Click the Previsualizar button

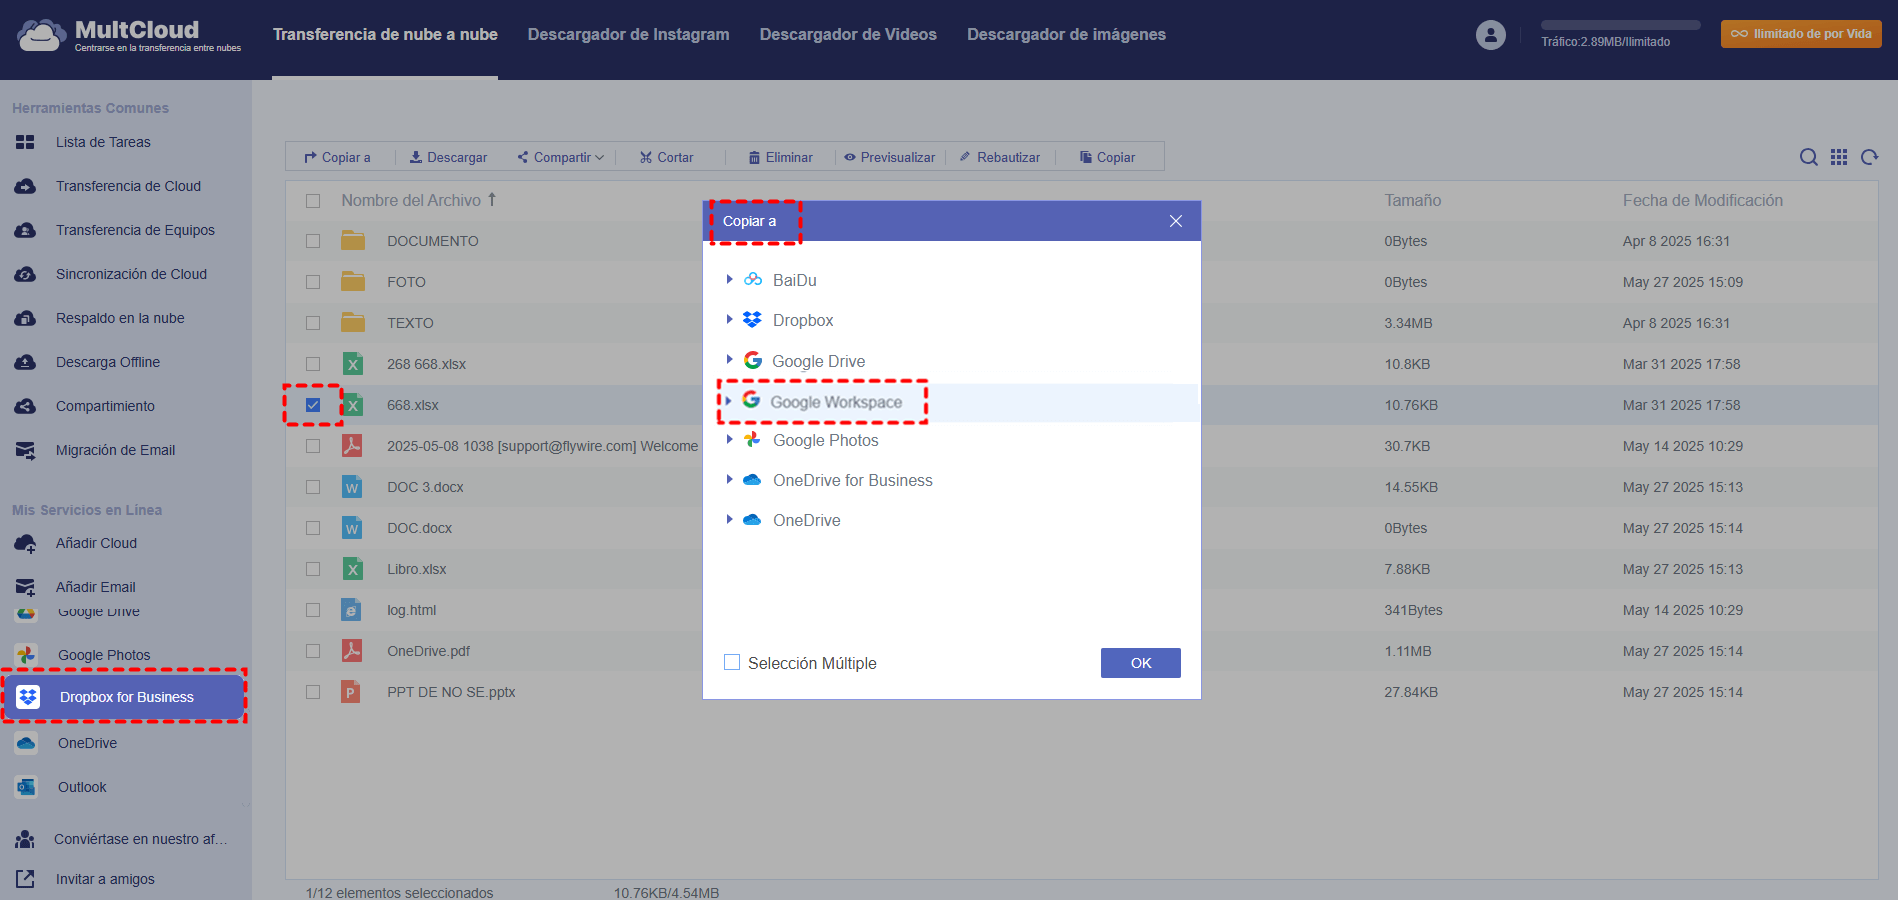pyautogui.click(x=890, y=157)
